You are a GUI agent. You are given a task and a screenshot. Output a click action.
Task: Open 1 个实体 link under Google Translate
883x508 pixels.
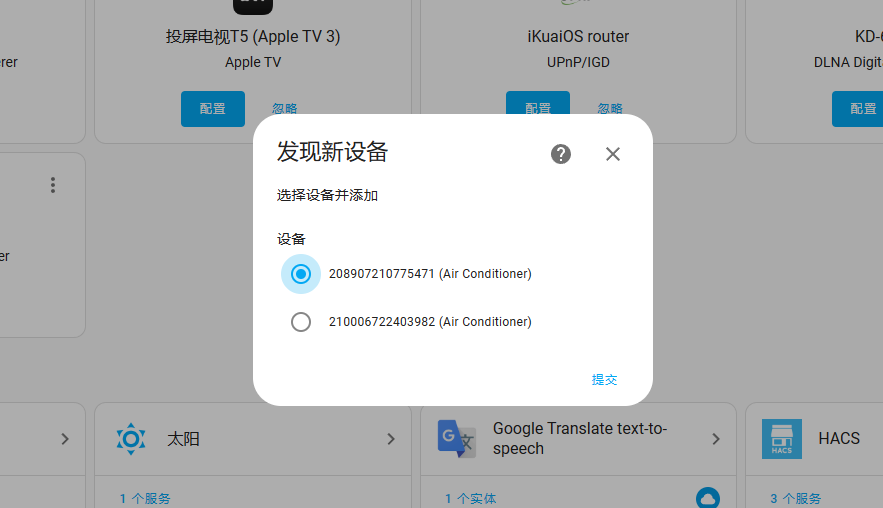(470, 498)
